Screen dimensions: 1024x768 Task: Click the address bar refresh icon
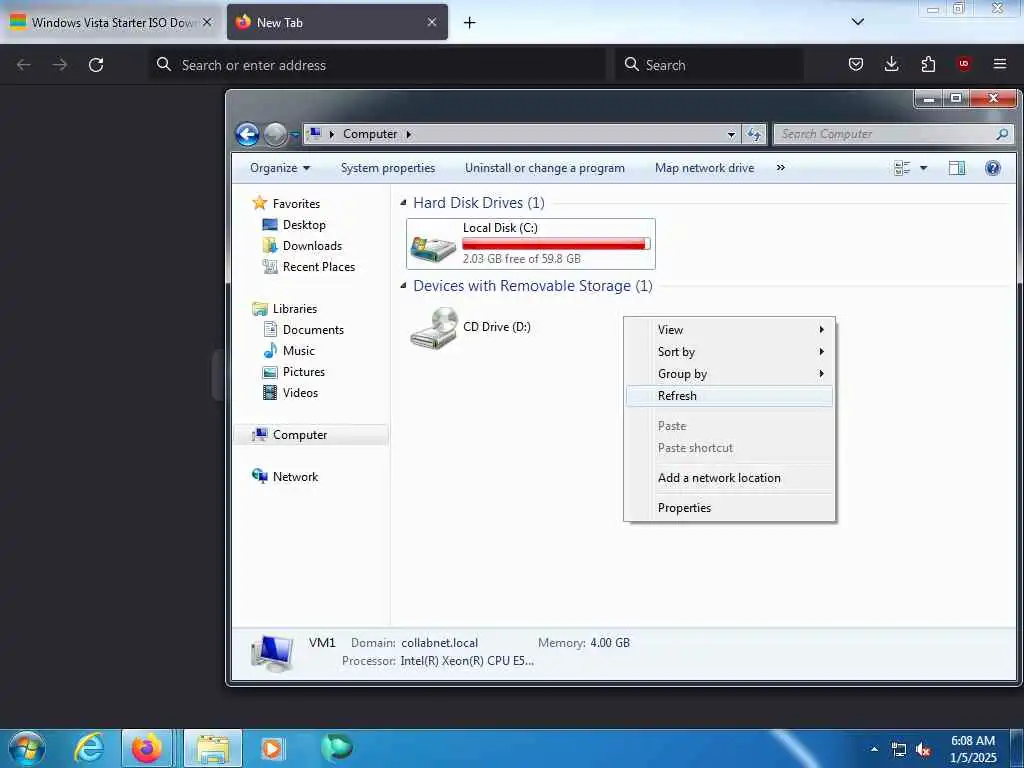tap(754, 135)
